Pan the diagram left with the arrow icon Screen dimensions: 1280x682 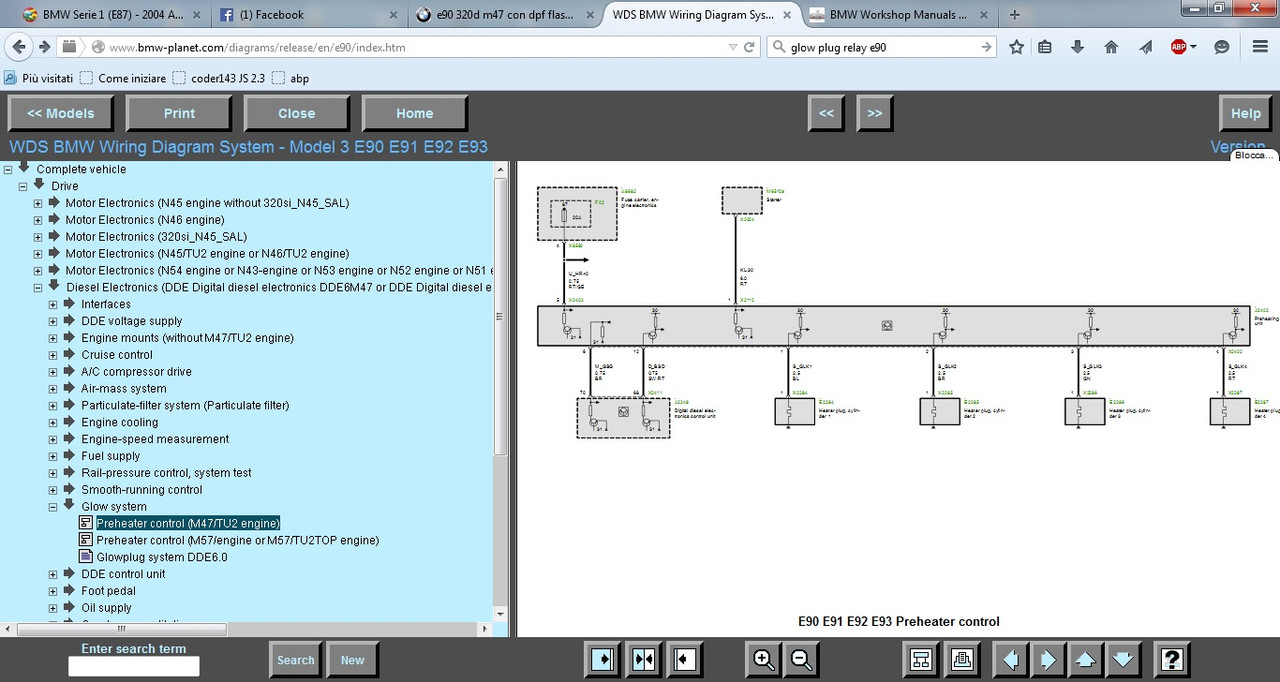1010,660
